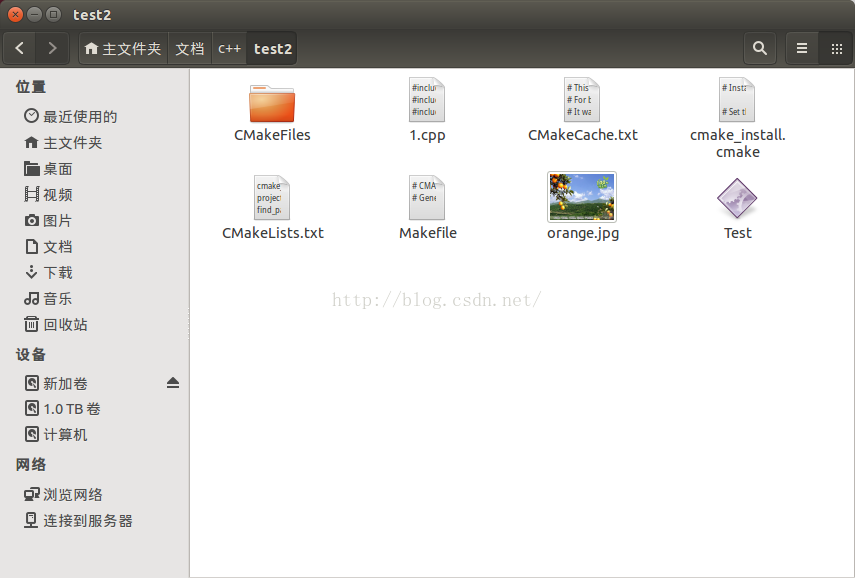Click the CMakeLists.txt file name

(273, 233)
